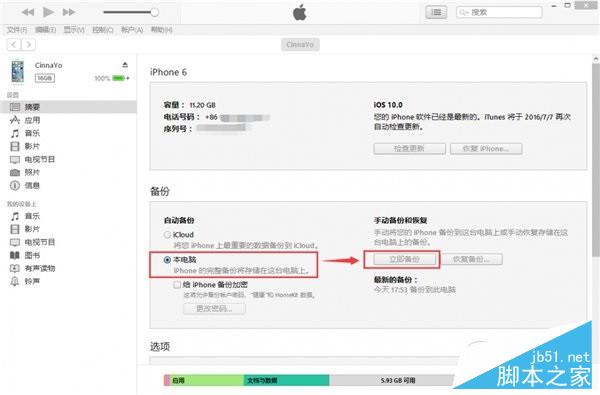Open the 帮助 menu
This screenshot has height=395, width=600.
point(161,30)
